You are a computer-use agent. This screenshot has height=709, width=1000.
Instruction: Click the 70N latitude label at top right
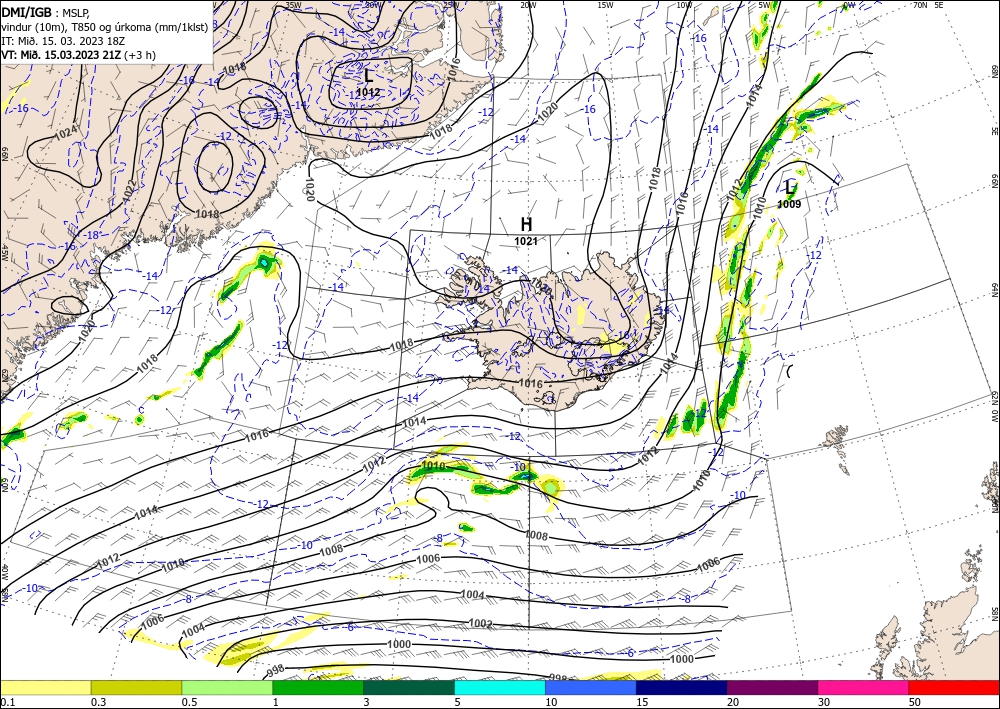click(x=919, y=5)
